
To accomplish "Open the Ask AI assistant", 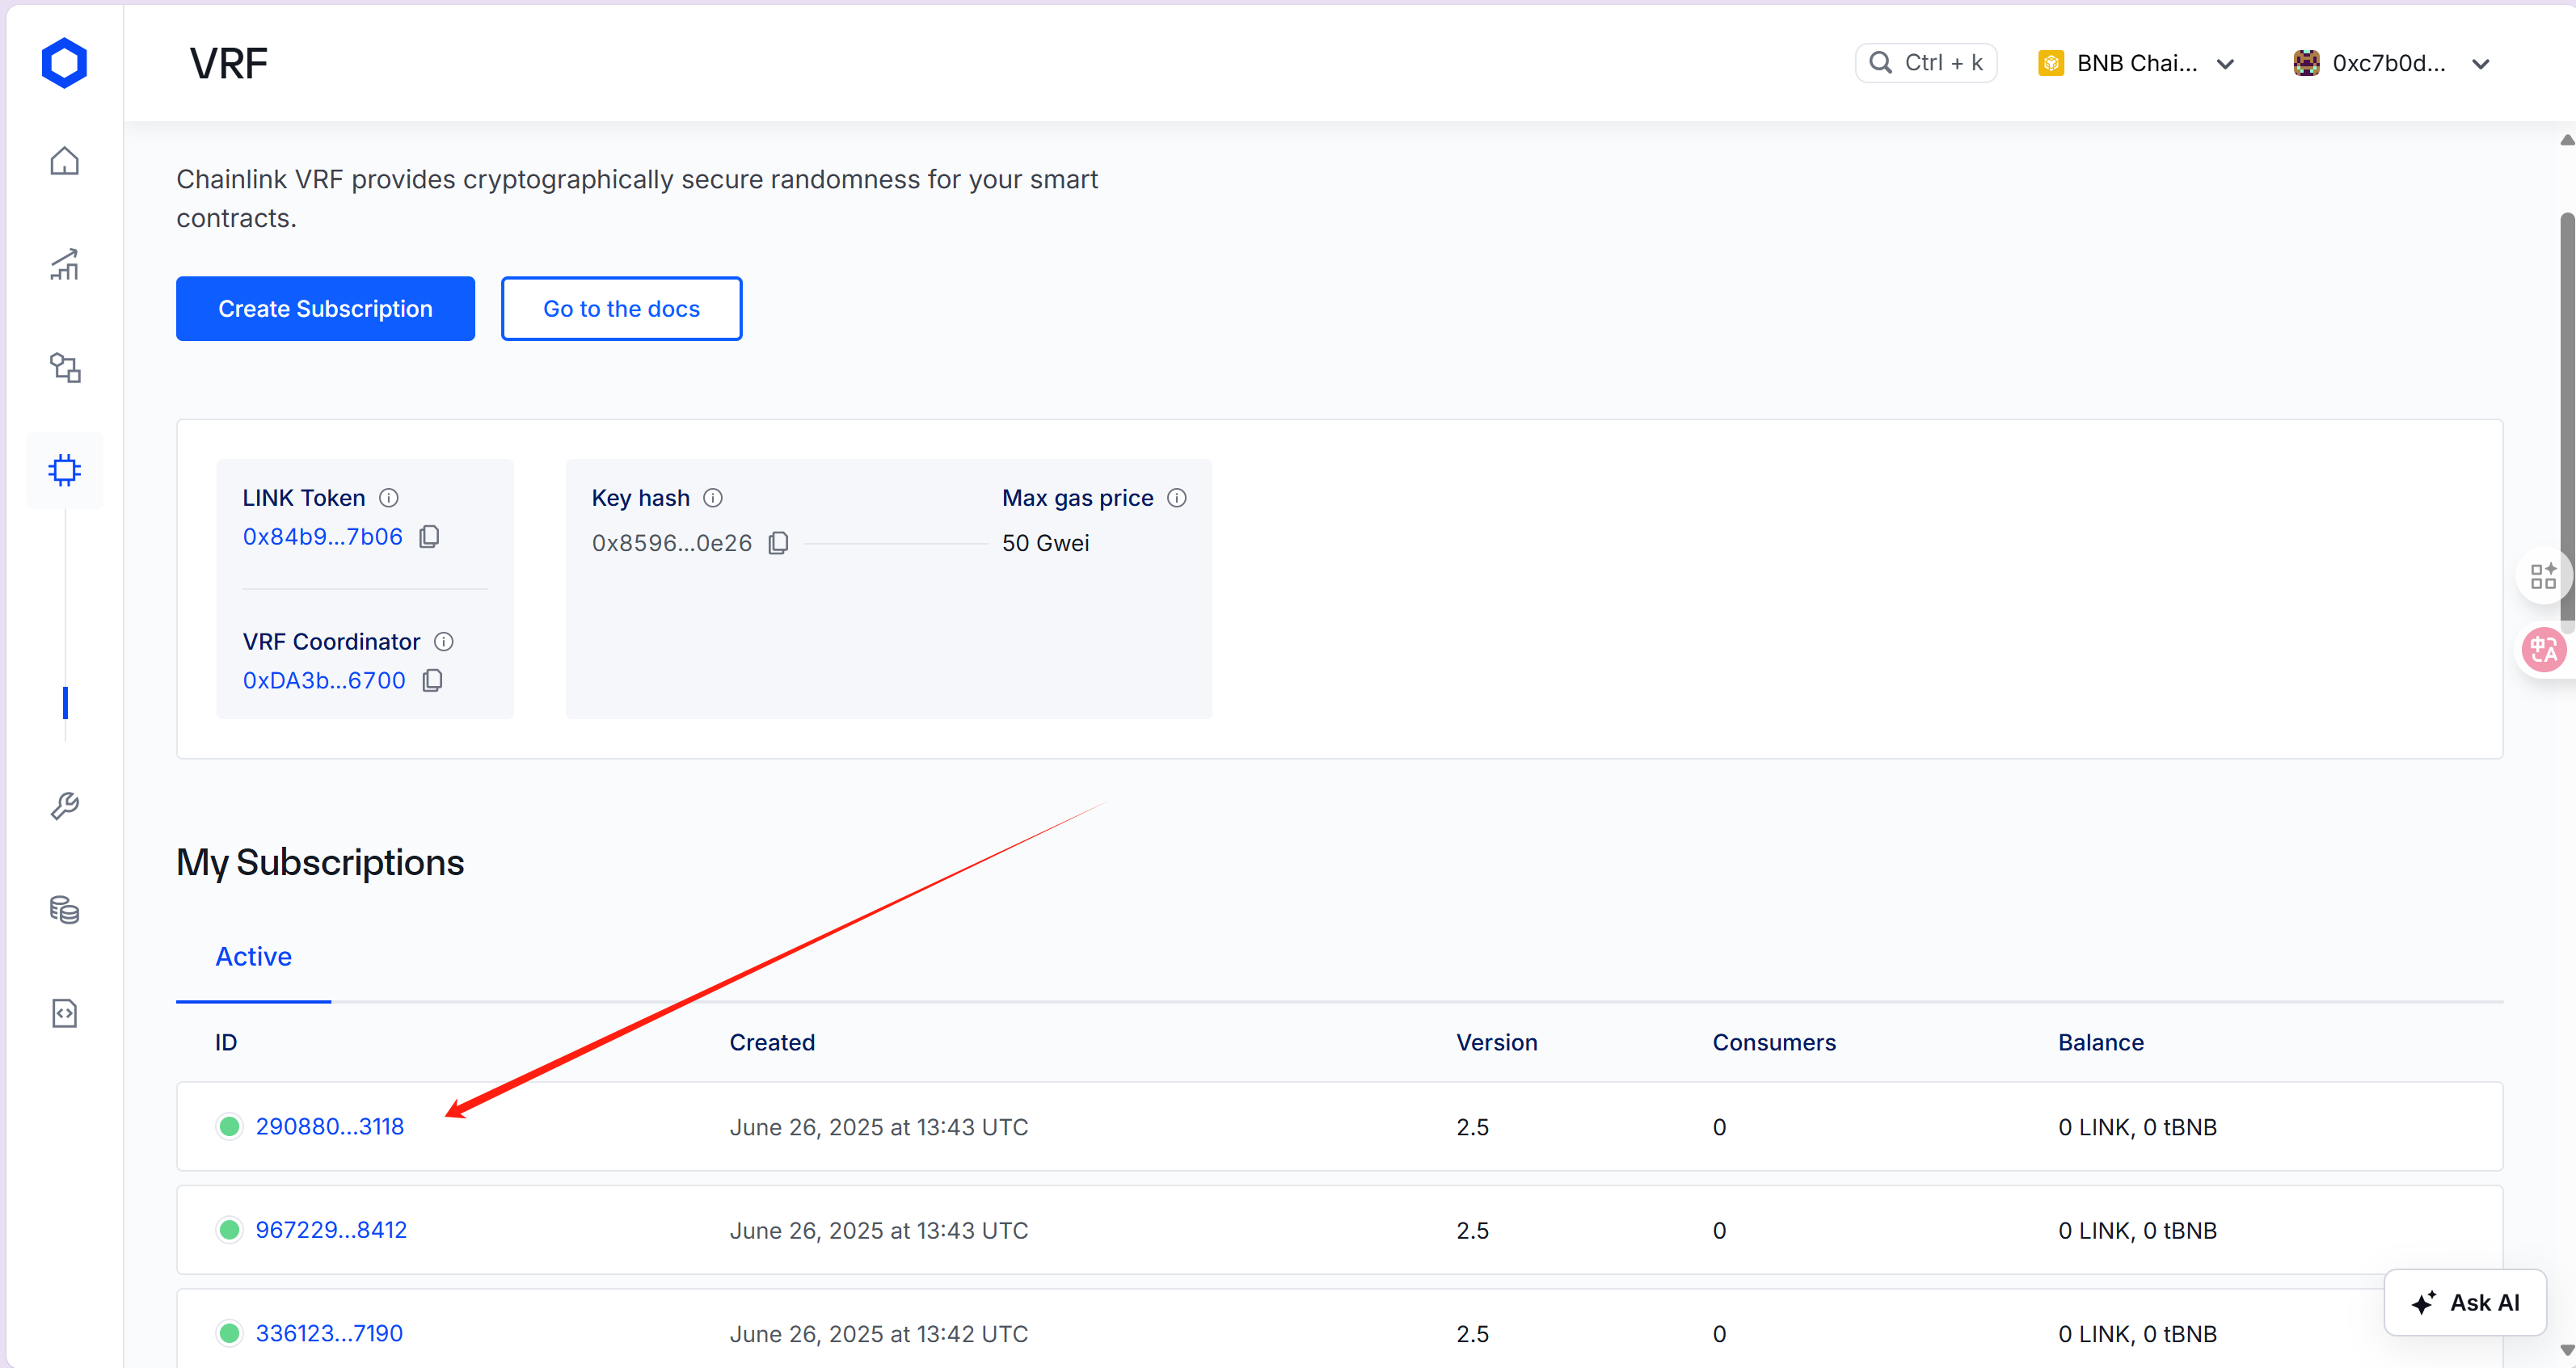I will 2465,1303.
